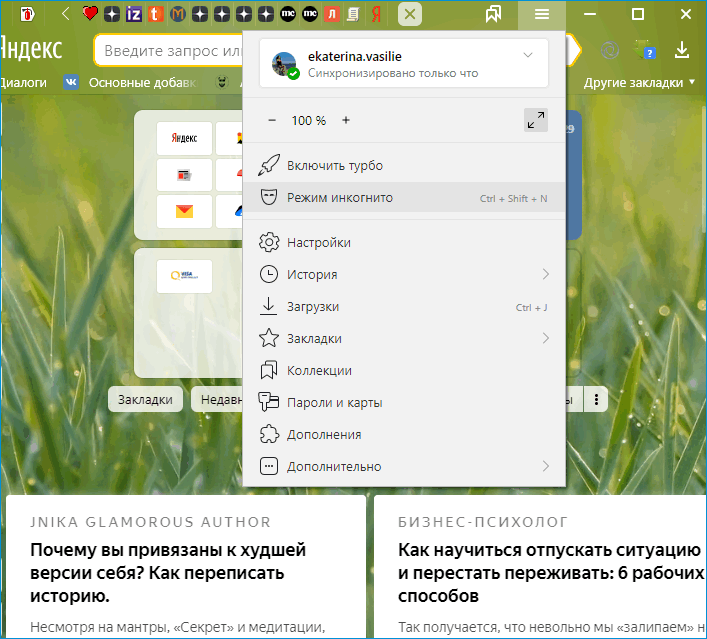
Task: Open the VK 'Основные добавк' bookmark
Action: [130, 83]
